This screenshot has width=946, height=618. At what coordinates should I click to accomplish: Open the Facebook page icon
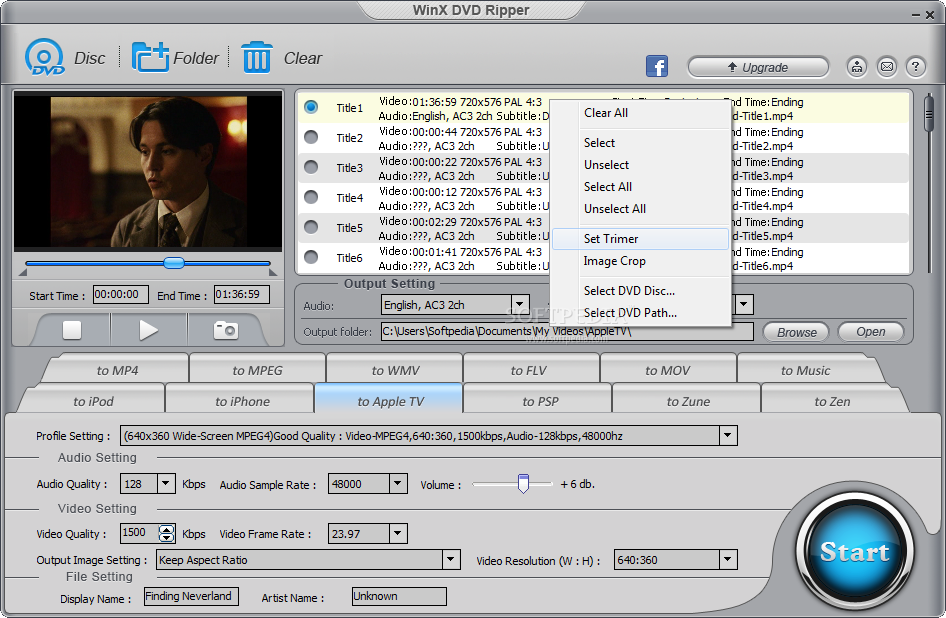pyautogui.click(x=657, y=66)
